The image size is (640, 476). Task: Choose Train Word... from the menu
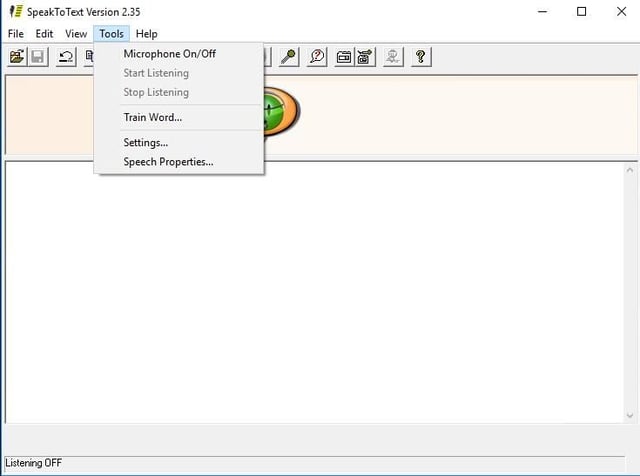179,118
